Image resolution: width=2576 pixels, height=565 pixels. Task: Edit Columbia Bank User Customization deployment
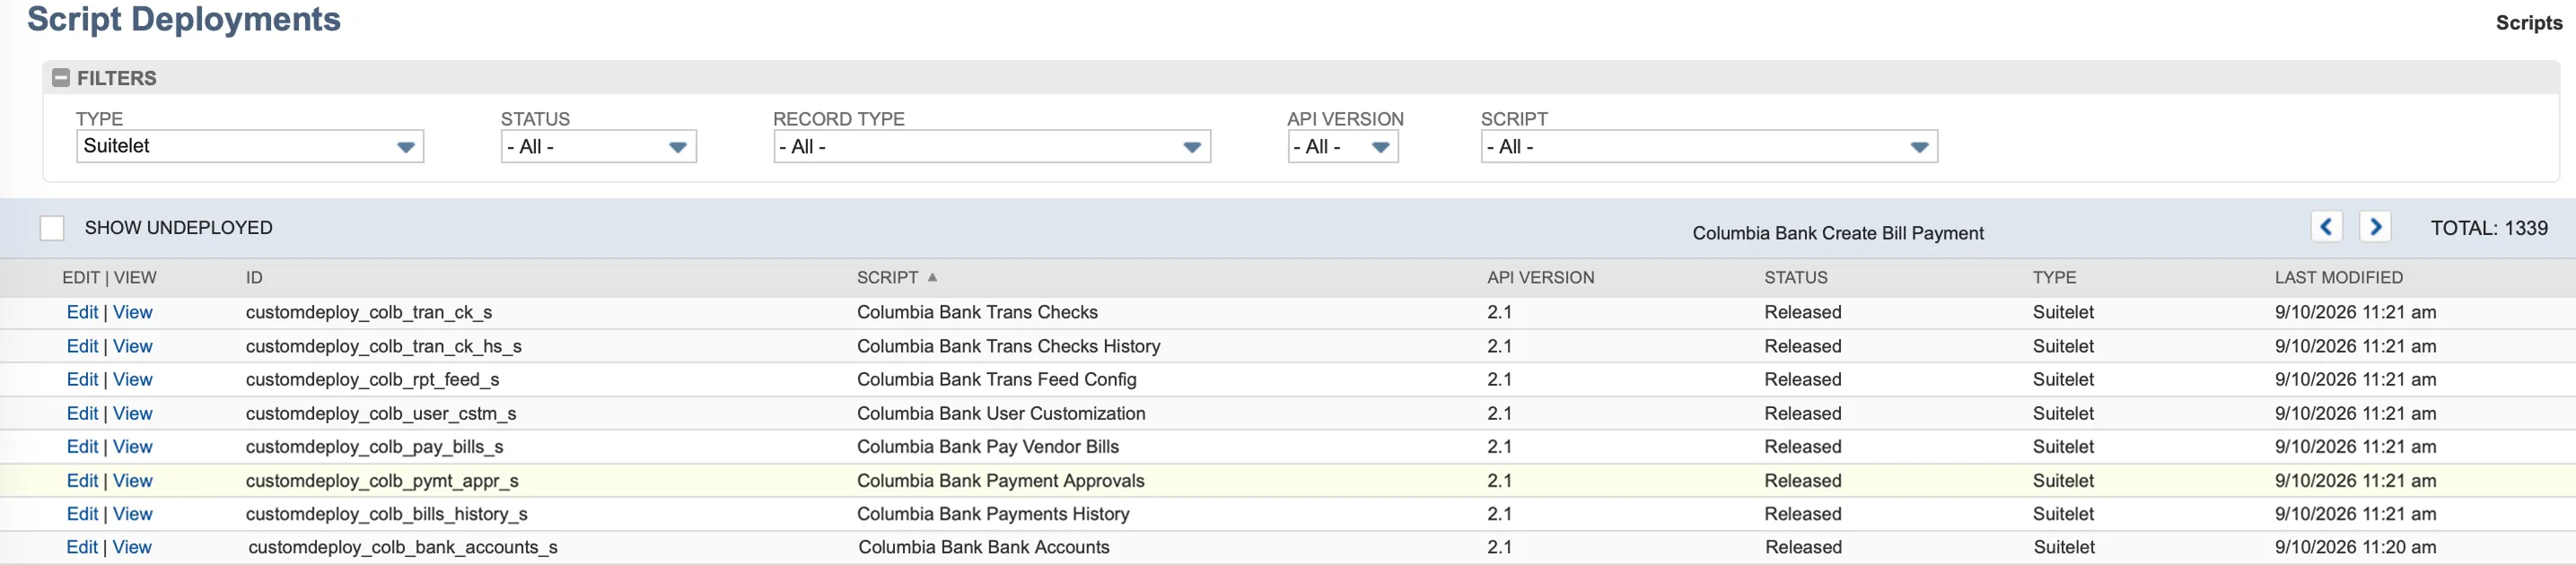(x=82, y=413)
